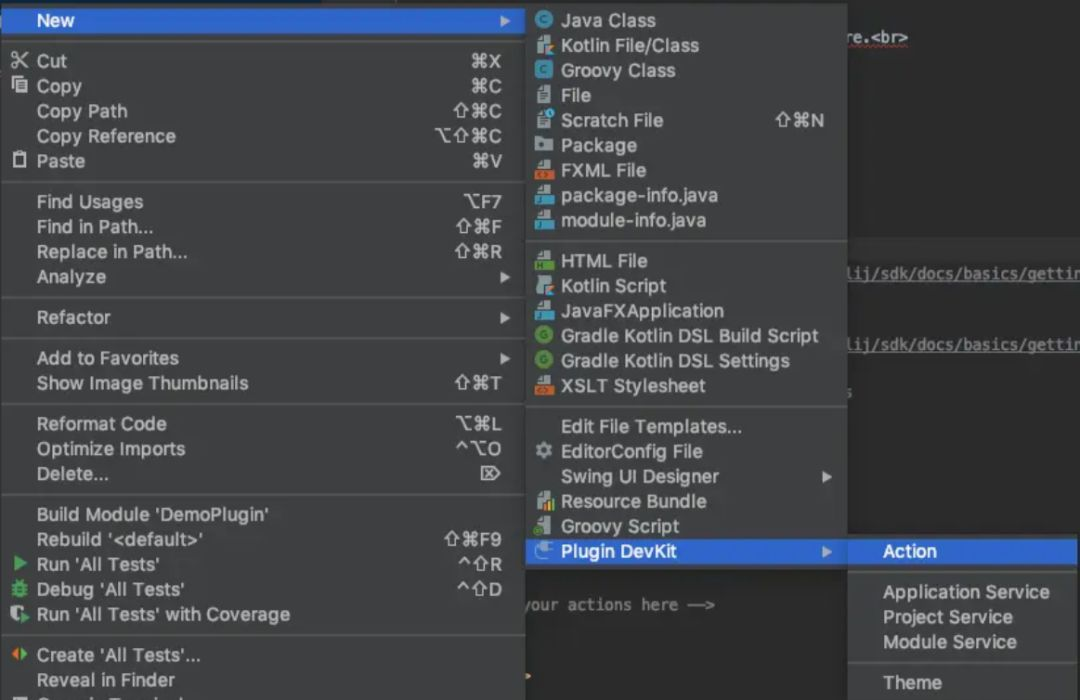This screenshot has width=1080, height=700.
Task: Click the Groovy Class icon
Action: (544, 70)
